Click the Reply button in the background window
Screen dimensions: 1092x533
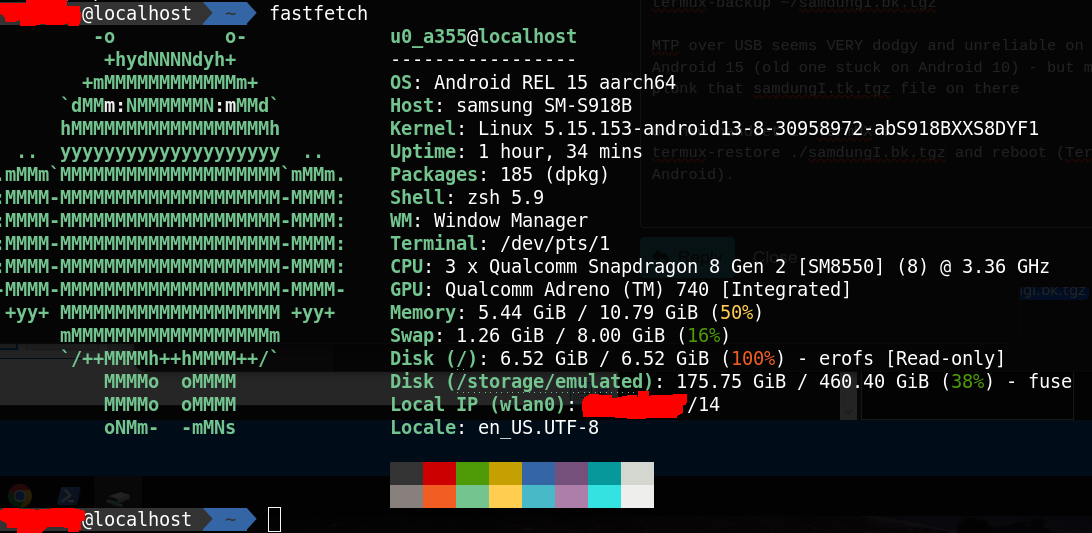click(687, 256)
